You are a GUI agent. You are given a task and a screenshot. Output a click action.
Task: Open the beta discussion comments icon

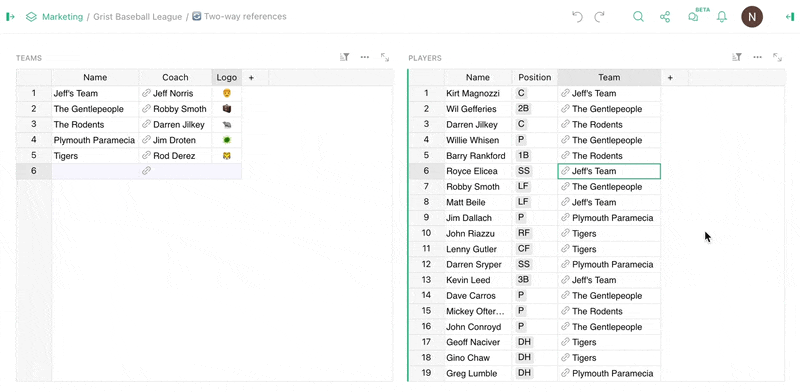tap(693, 17)
